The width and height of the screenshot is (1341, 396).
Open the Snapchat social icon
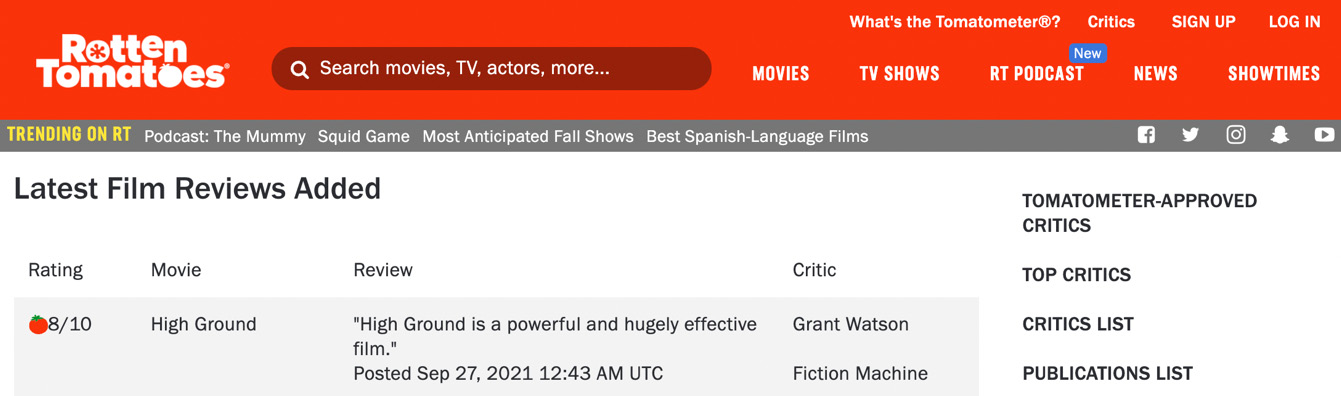[1280, 135]
